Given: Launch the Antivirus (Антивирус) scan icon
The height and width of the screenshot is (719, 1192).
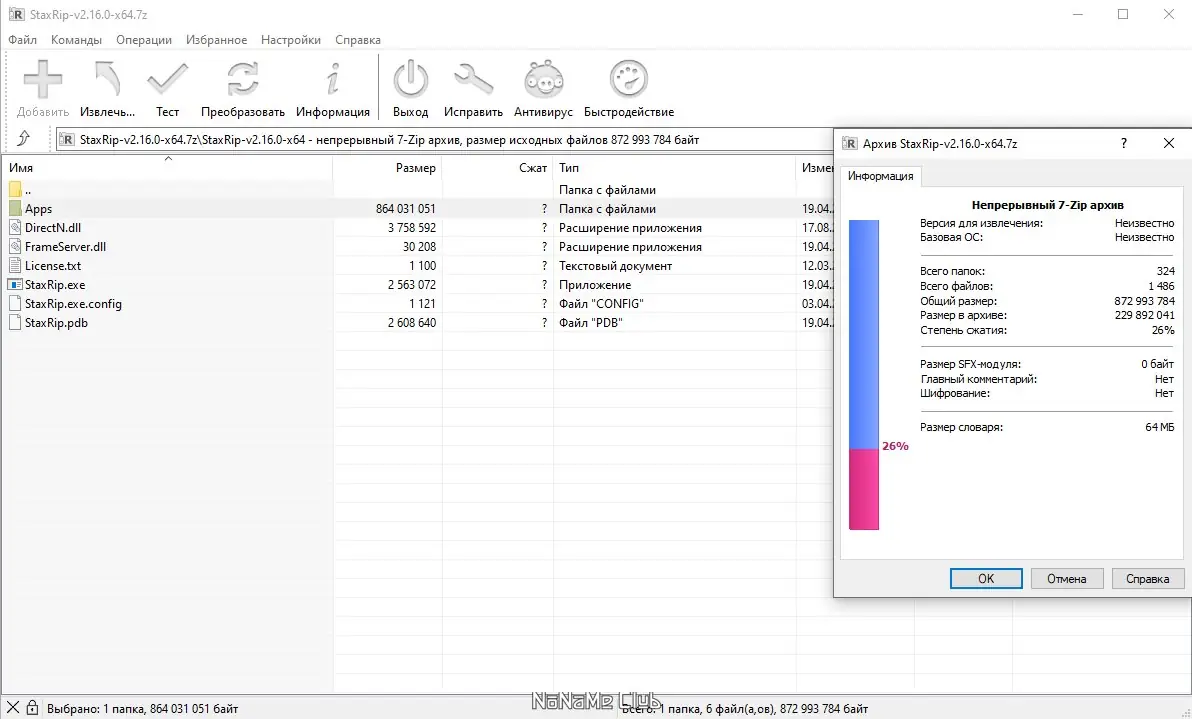Looking at the screenshot, I should click(544, 80).
